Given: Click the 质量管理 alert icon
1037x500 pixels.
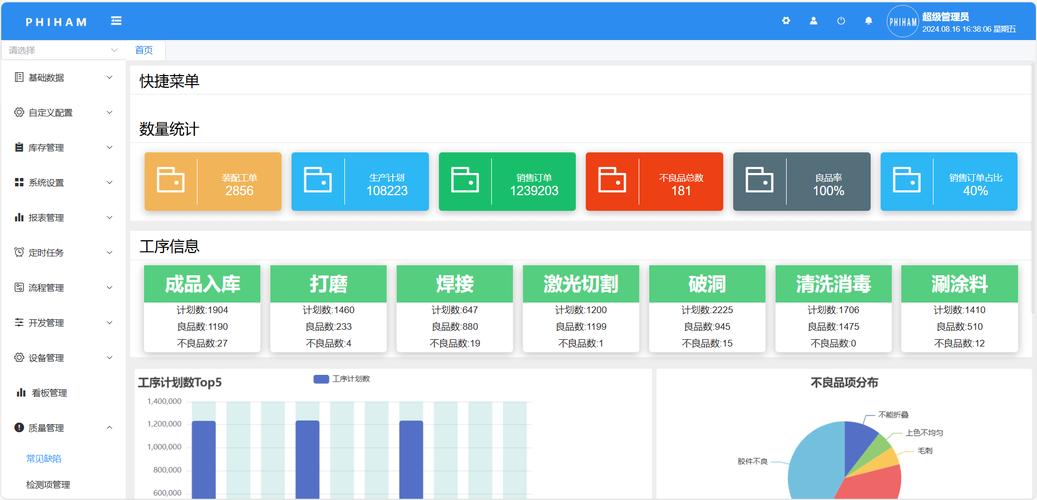Looking at the screenshot, I should 19,428.
